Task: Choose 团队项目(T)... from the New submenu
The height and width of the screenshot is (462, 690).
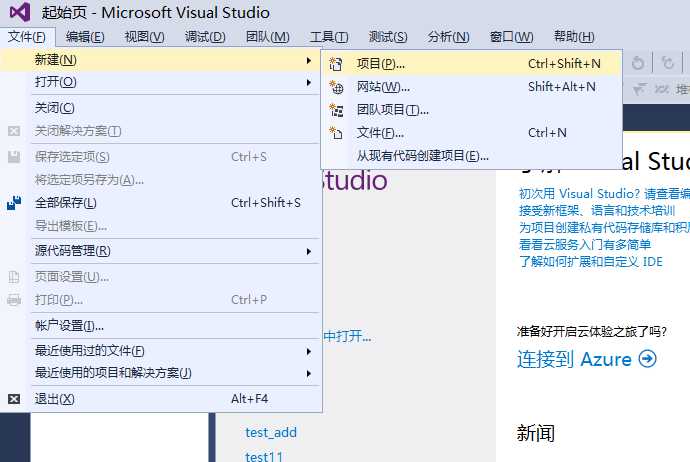Action: point(472,110)
